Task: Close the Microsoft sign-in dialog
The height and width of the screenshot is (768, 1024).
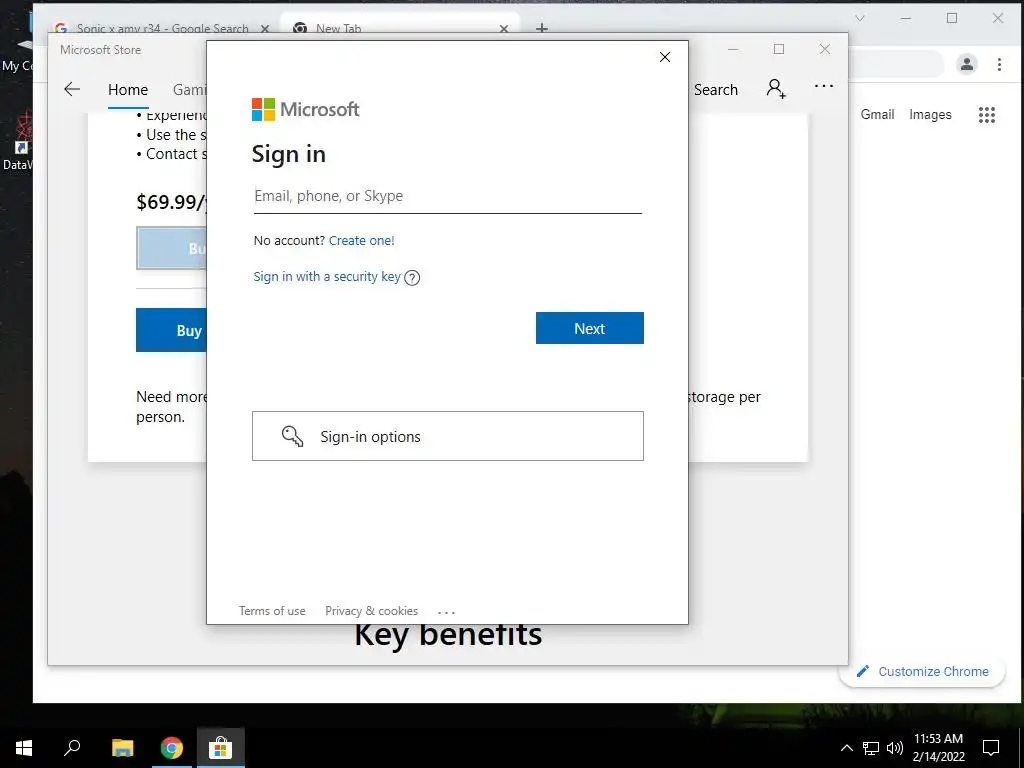Action: tap(665, 57)
